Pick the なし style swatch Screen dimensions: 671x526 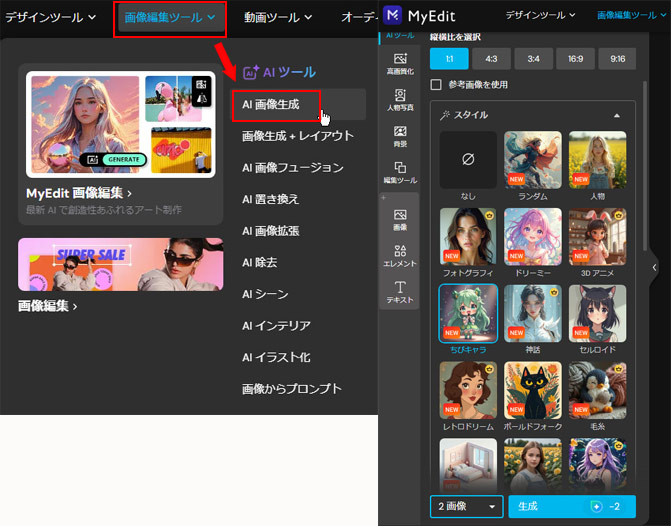[x=468, y=160]
